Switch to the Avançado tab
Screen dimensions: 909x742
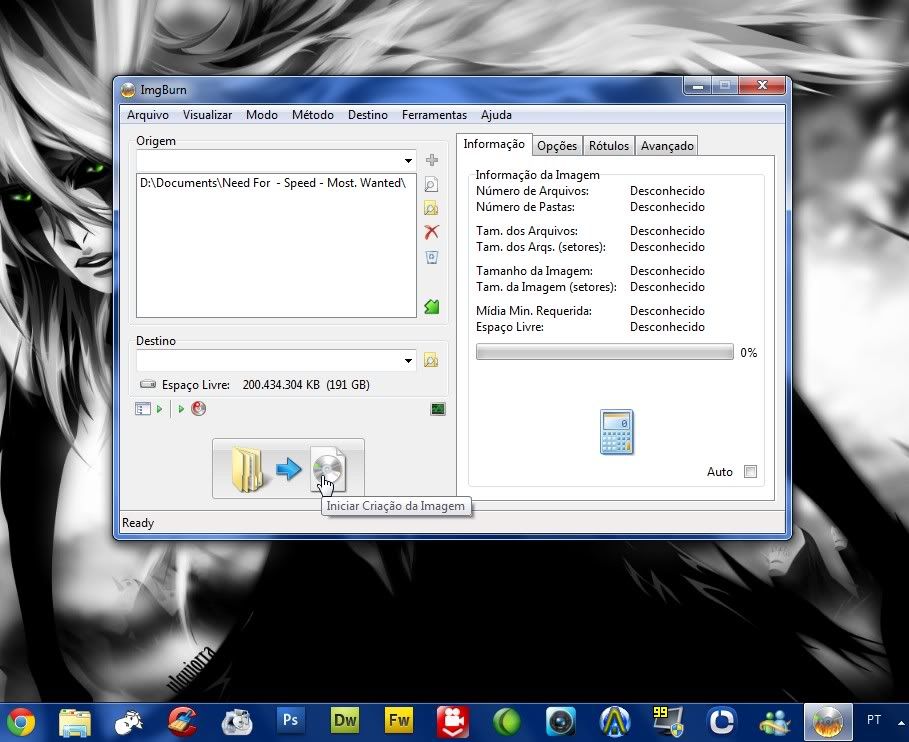click(x=667, y=146)
